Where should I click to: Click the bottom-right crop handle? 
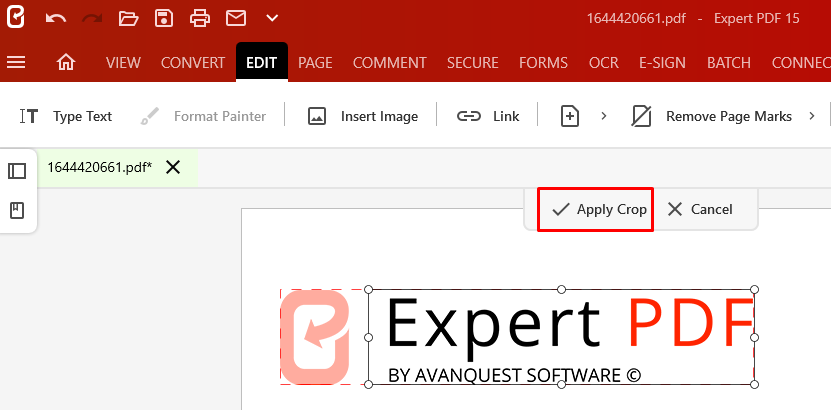pos(755,384)
